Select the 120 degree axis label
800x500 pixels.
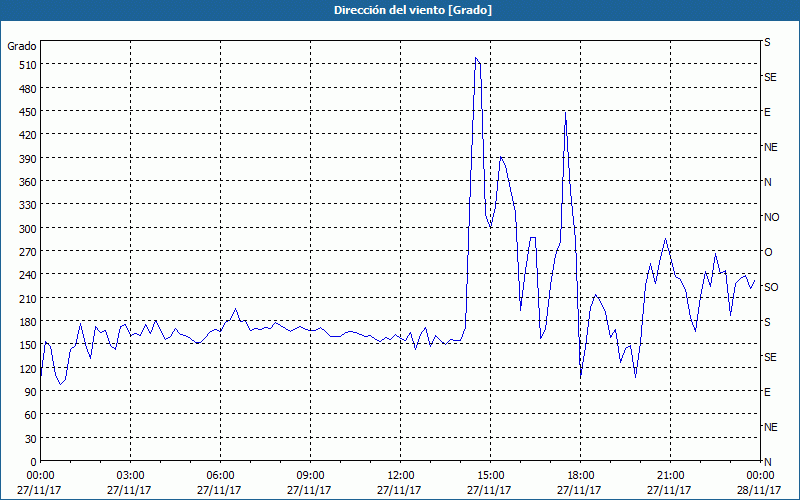pyautogui.click(x=28, y=368)
